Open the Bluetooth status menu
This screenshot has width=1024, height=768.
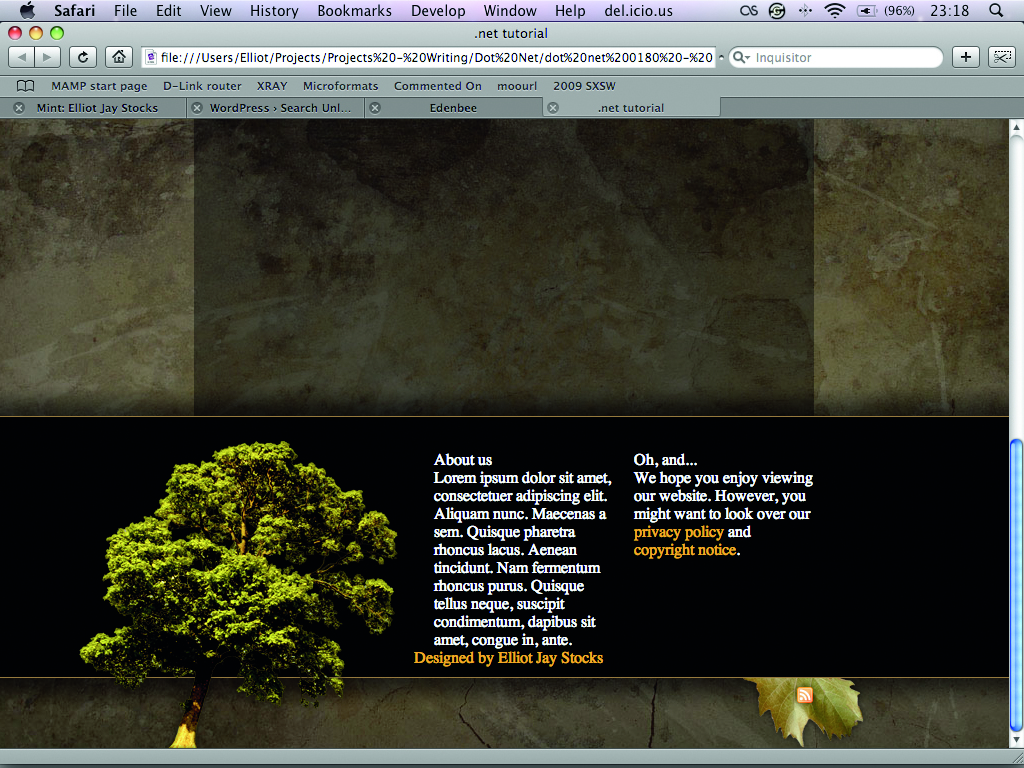pos(805,10)
